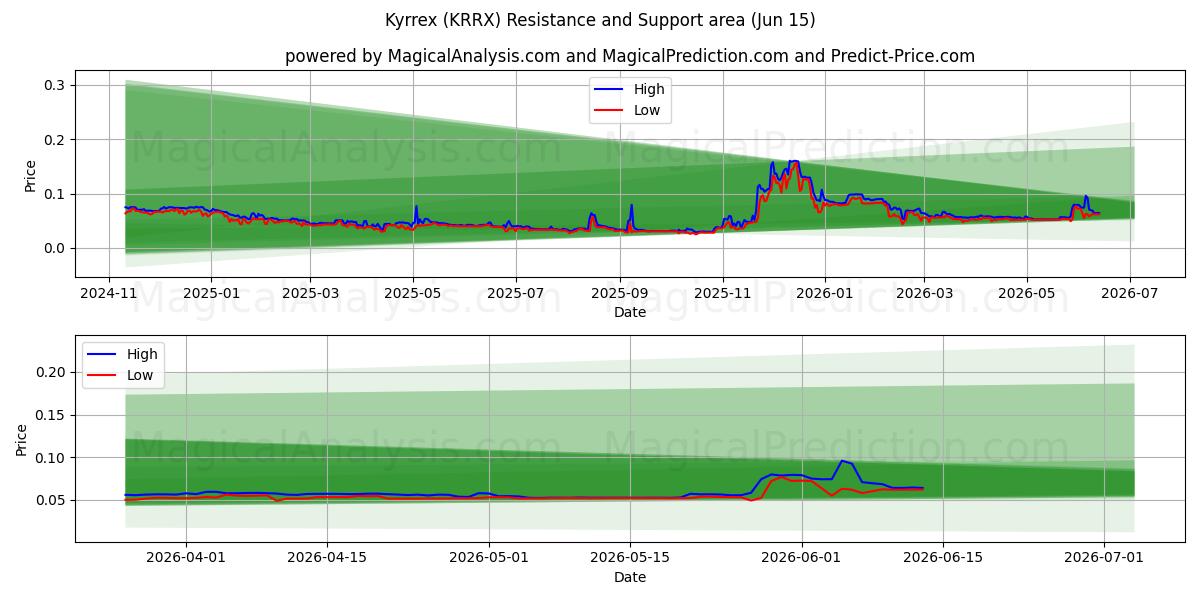
Task: Click the price peak near 2025-12 in top chart
Action: [794, 162]
